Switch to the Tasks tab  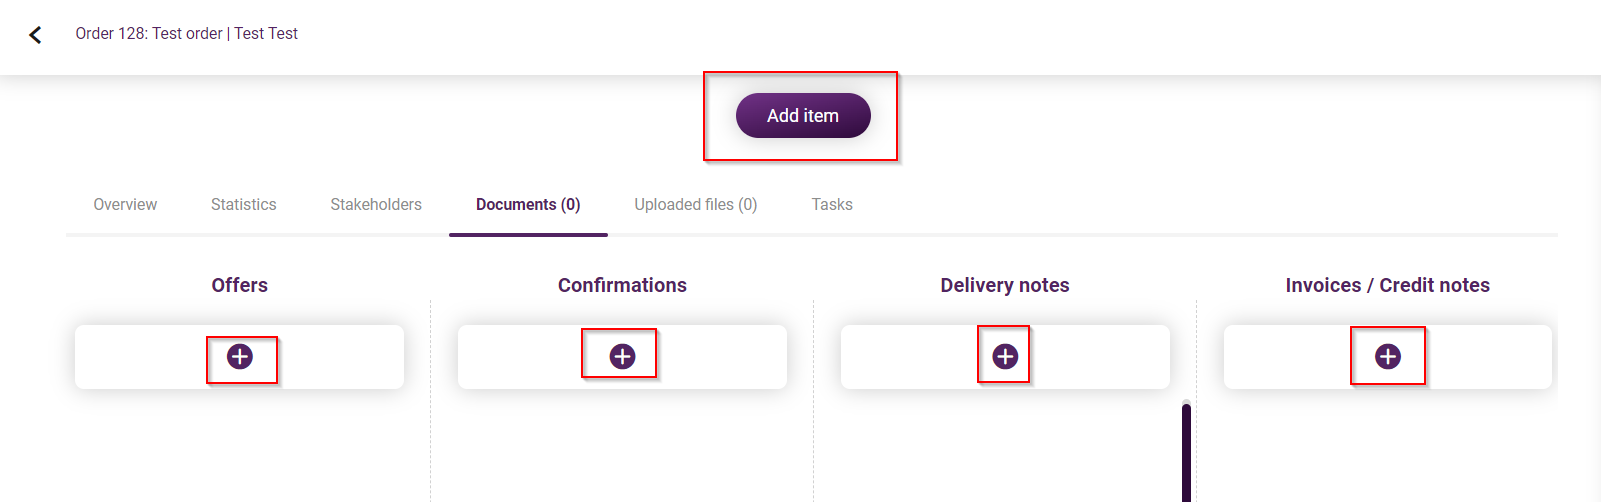(x=832, y=204)
